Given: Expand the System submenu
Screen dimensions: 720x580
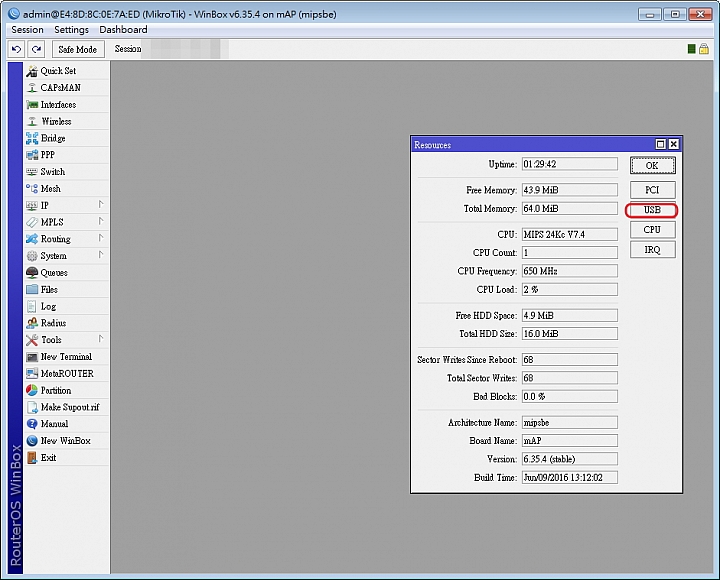Looking at the screenshot, I should [x=53, y=256].
